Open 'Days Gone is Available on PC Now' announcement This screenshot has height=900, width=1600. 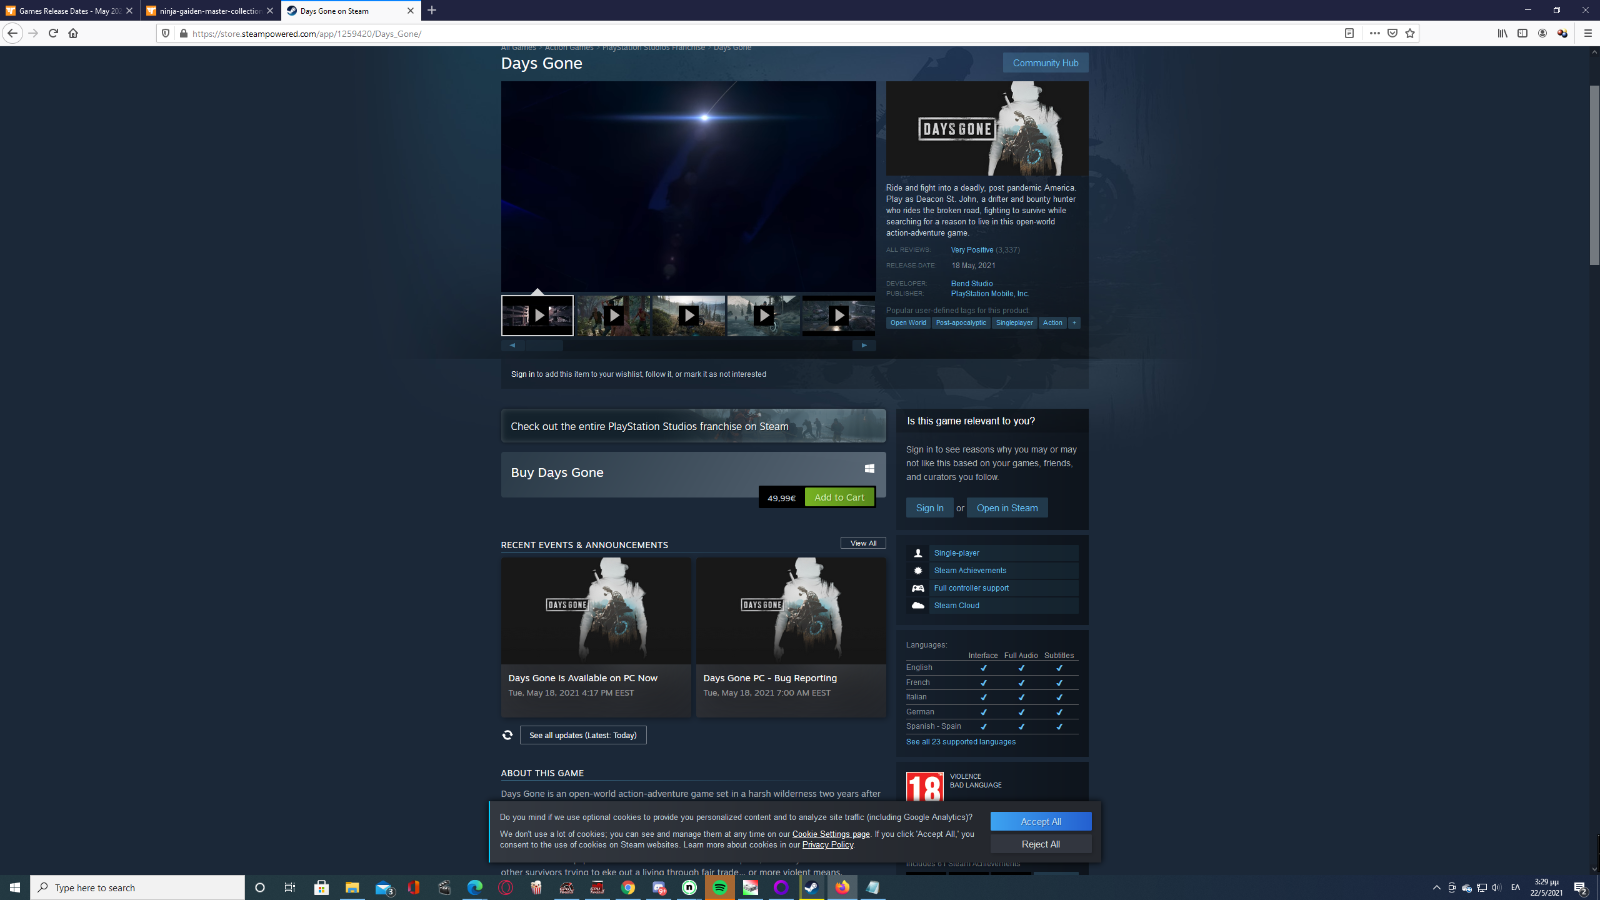click(596, 637)
